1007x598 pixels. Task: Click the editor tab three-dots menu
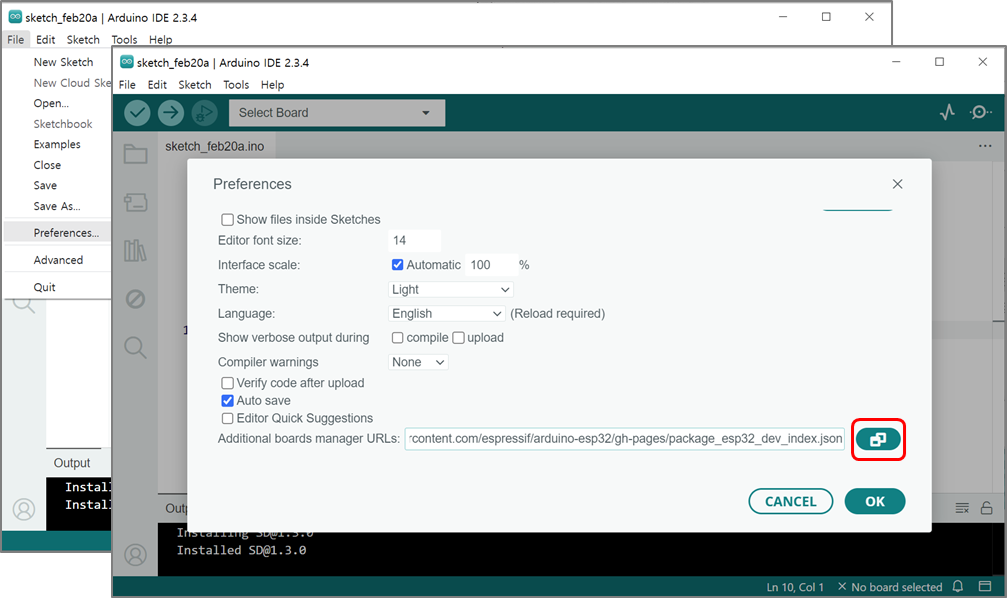click(985, 146)
